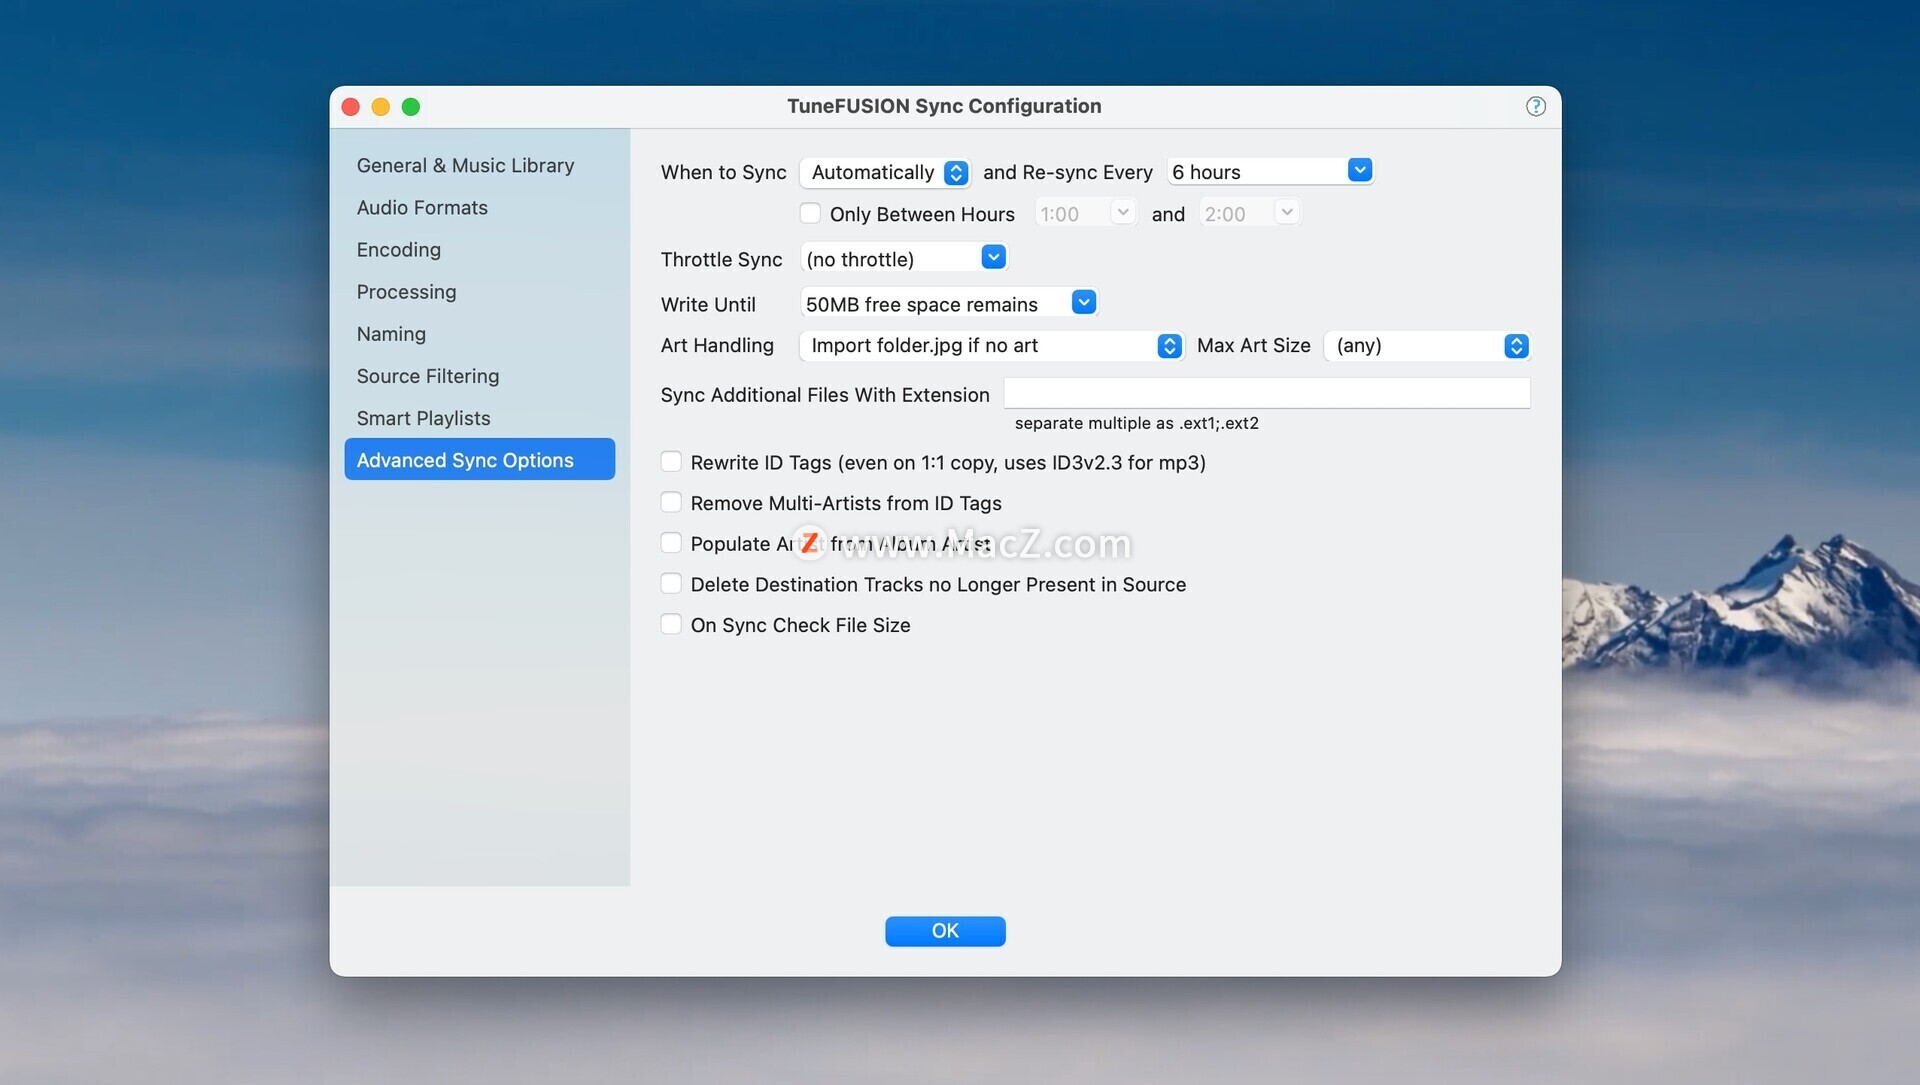Expand the Throttle Sync dropdown
Screen dimensions: 1920x1085
point(903,259)
